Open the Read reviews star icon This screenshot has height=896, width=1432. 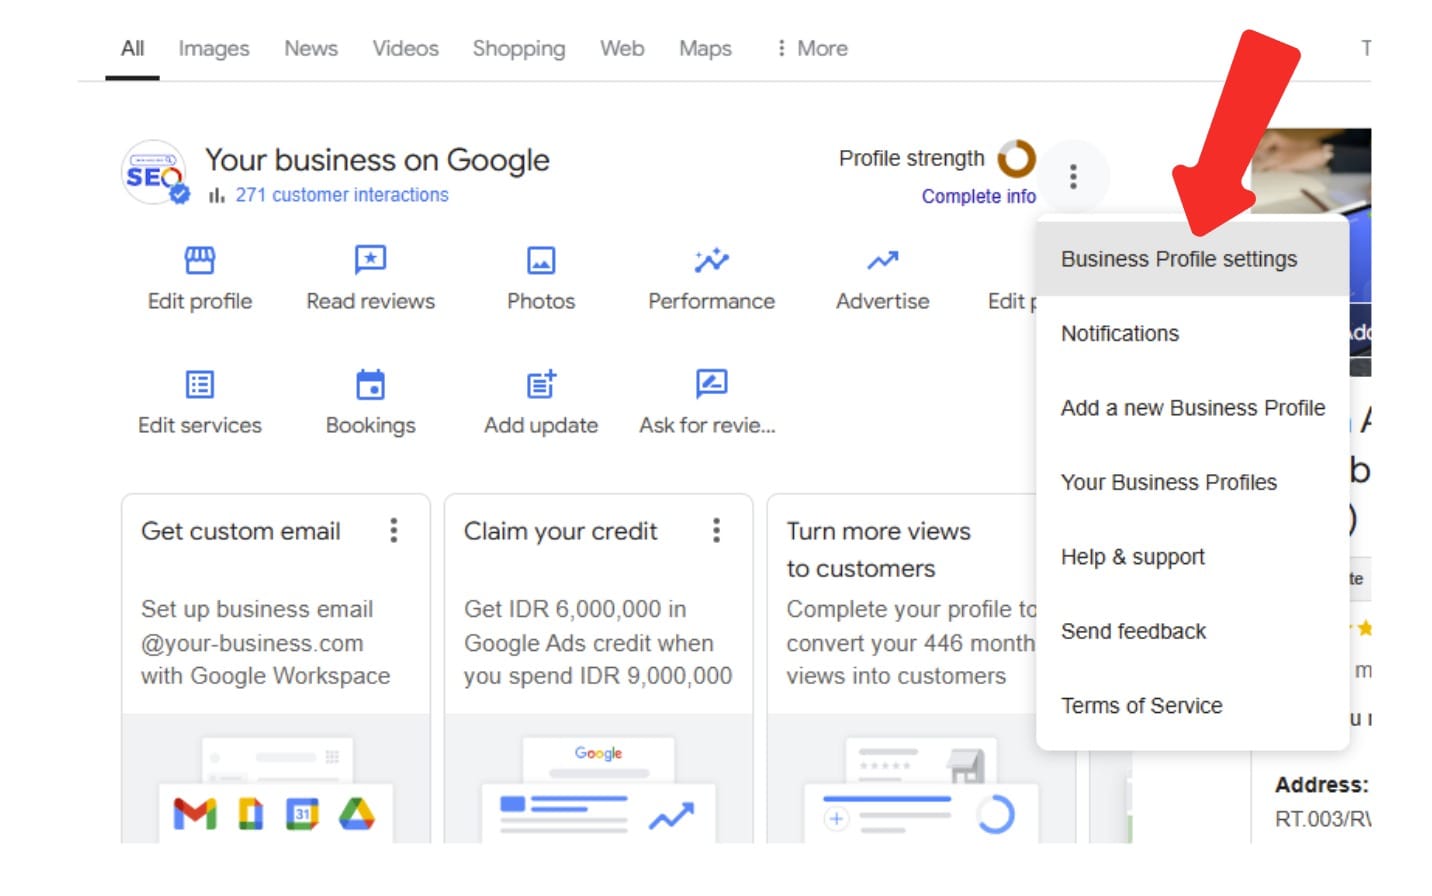pyautogui.click(x=370, y=260)
